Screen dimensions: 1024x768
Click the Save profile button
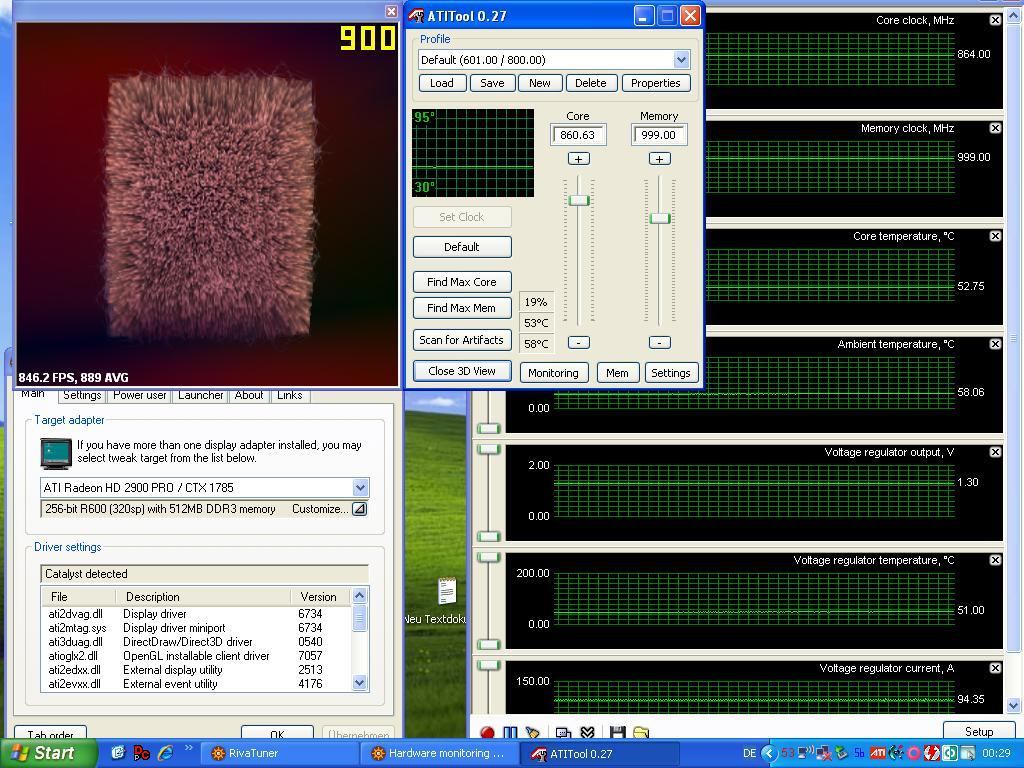492,83
